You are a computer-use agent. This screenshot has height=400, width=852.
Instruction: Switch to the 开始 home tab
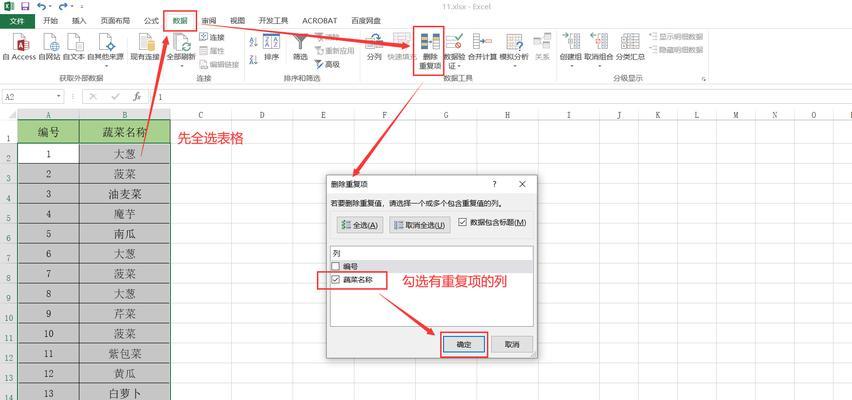point(50,21)
